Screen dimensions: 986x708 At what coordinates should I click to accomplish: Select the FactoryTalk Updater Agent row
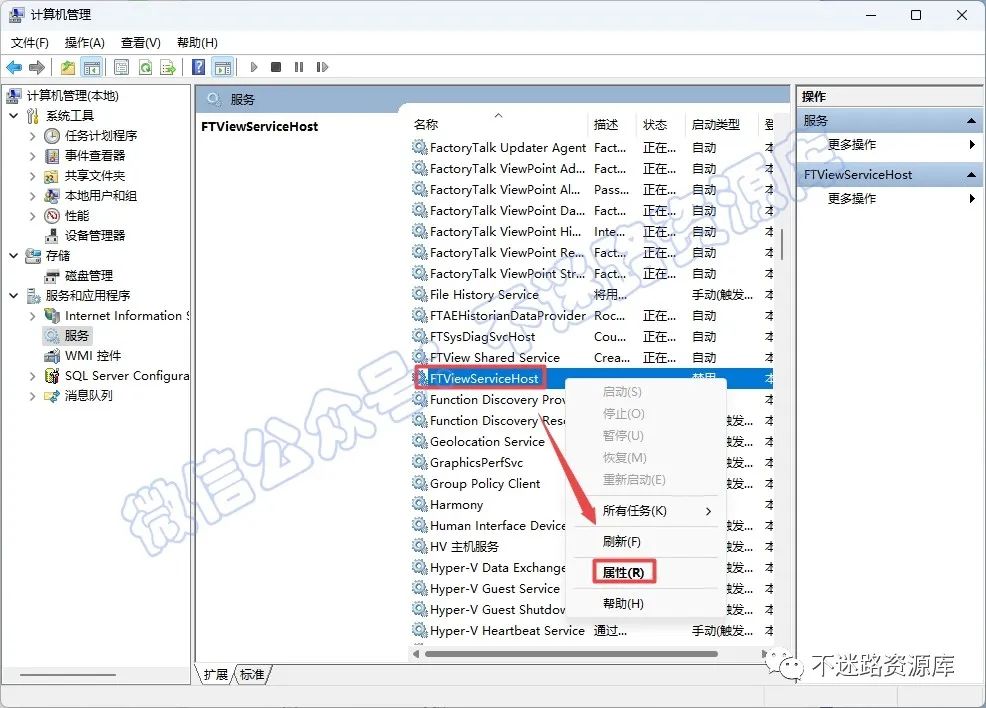592,148
